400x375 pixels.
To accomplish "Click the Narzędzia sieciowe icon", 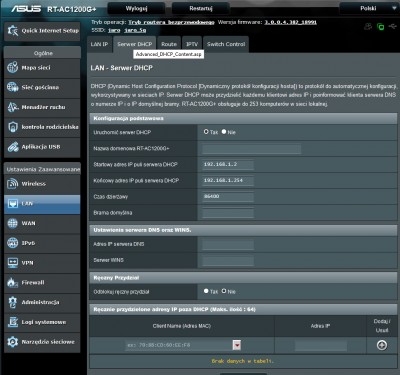I will click(x=13, y=342).
